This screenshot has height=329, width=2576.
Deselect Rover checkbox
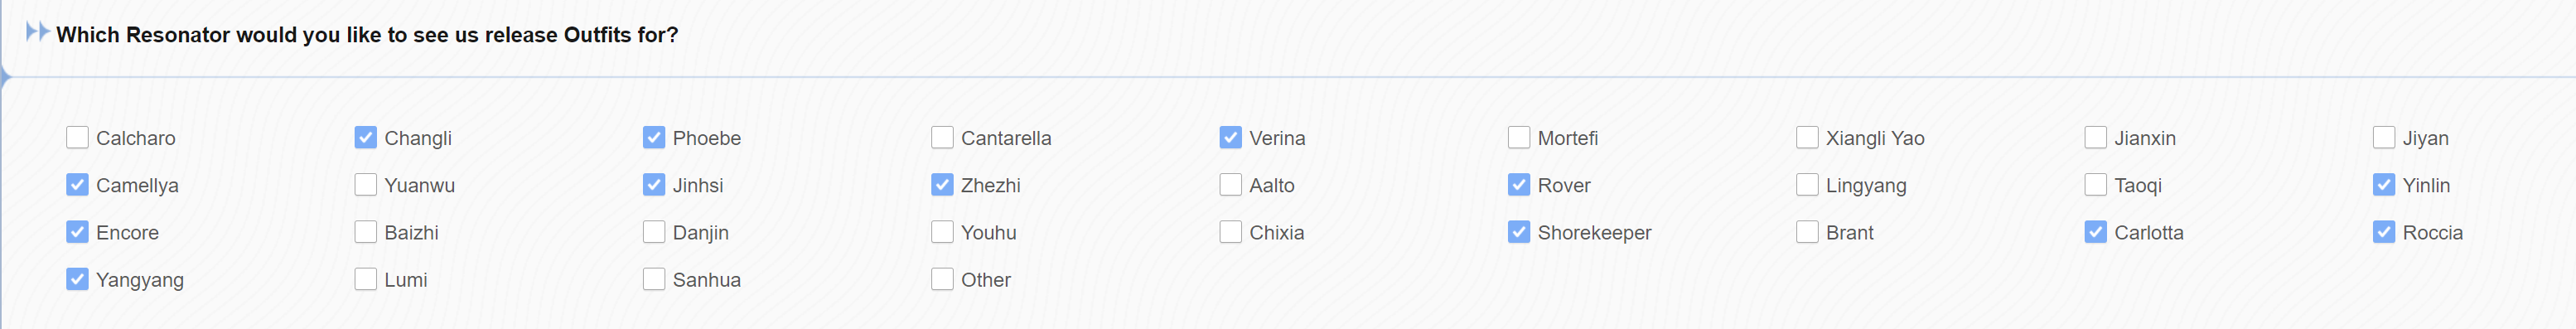pyautogui.click(x=1519, y=185)
